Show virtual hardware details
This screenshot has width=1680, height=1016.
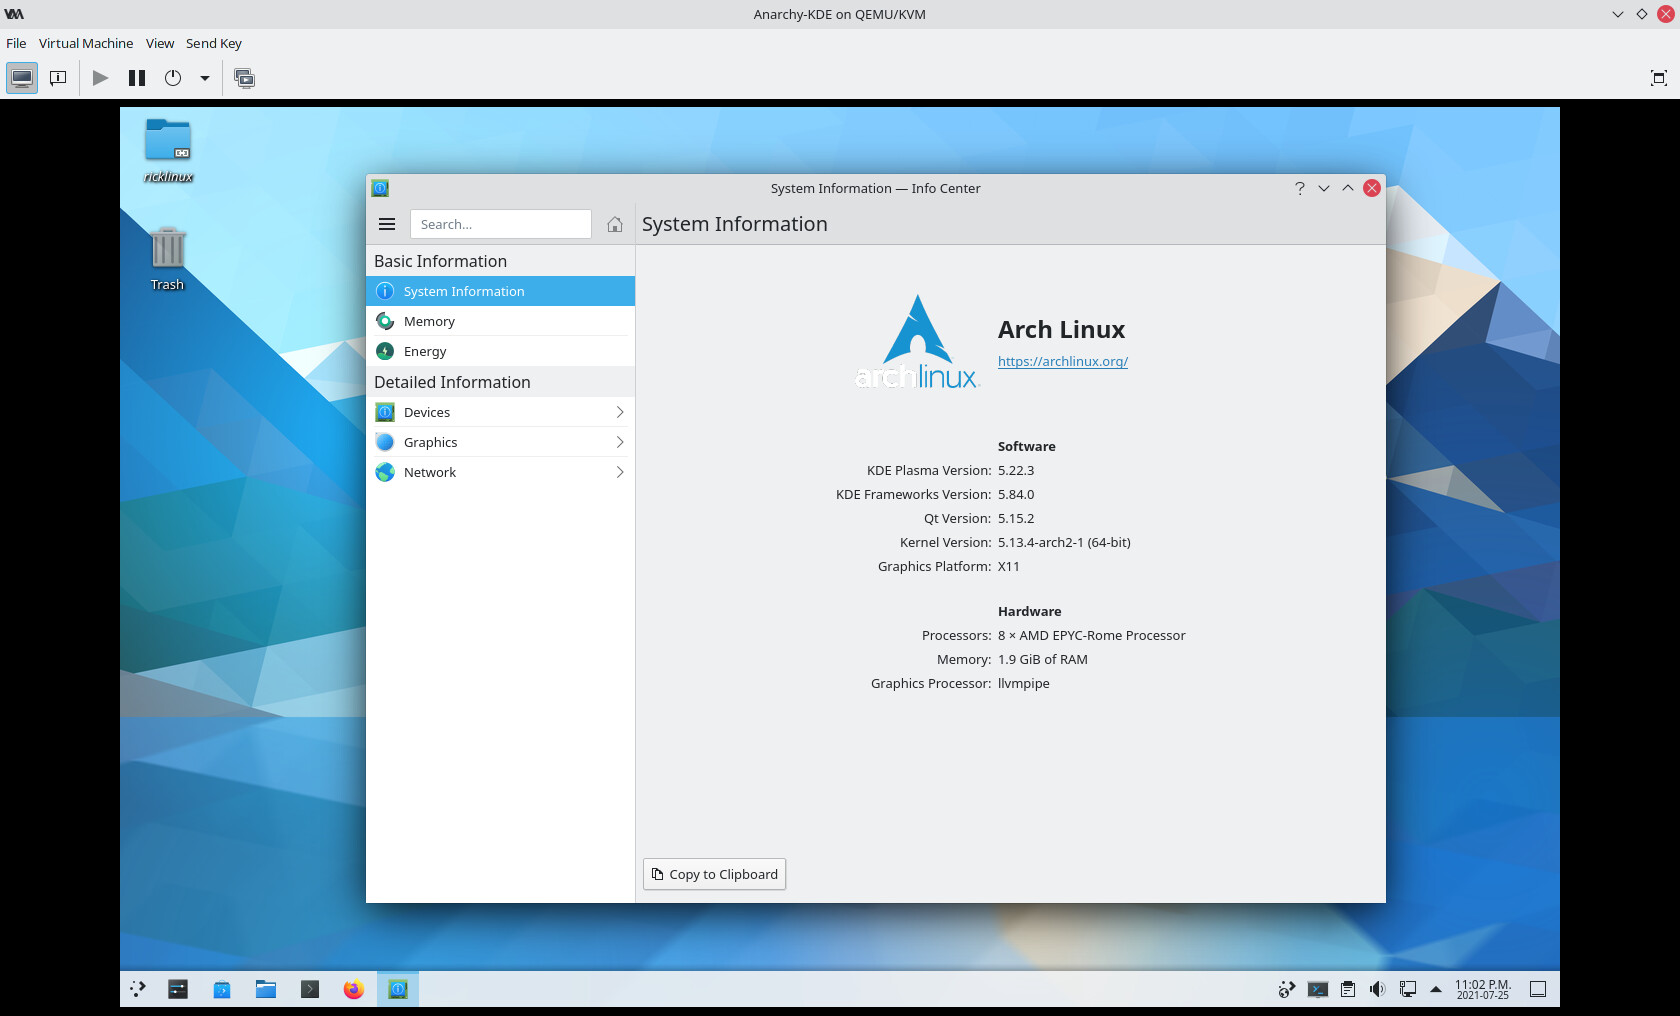(x=58, y=78)
